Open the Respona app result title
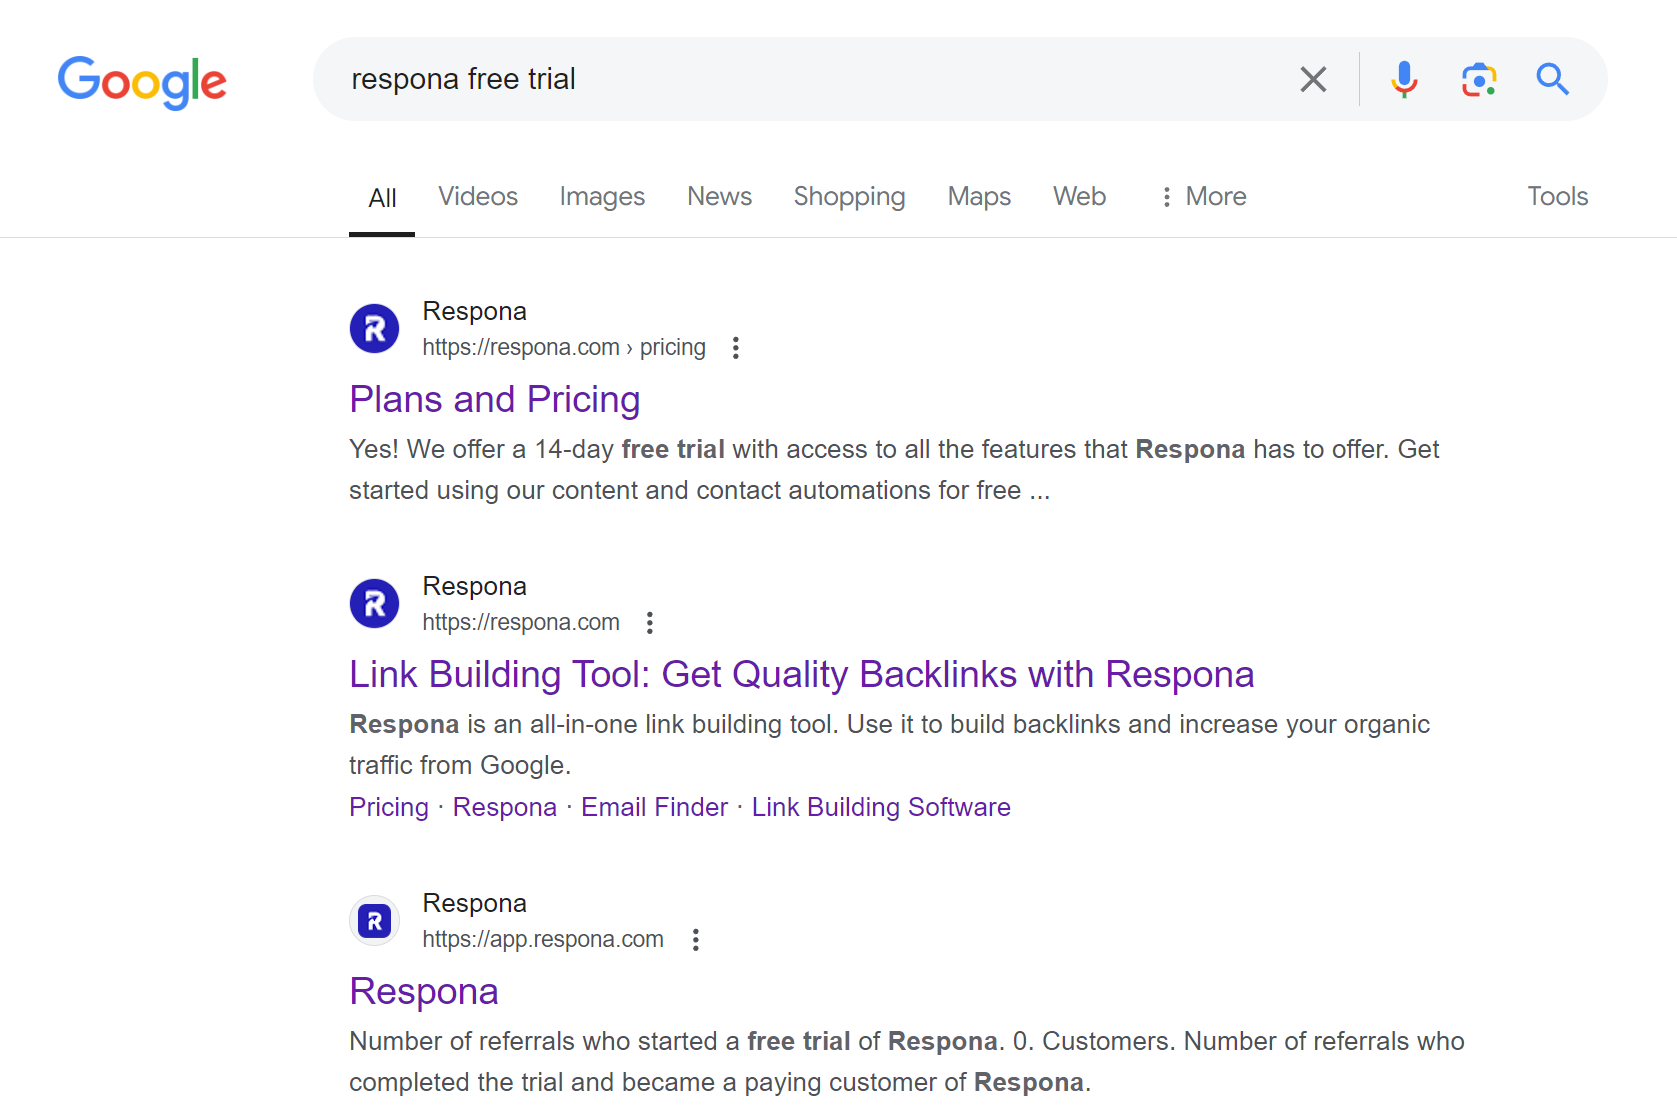Viewport: 1677px width, 1120px height. click(x=424, y=991)
